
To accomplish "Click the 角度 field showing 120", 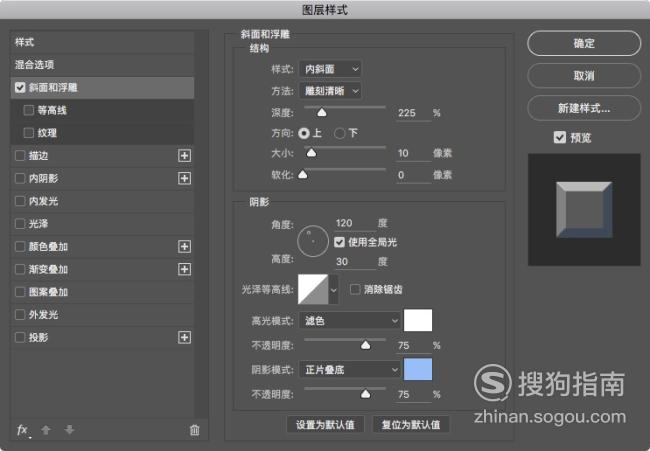I will coord(354,223).
